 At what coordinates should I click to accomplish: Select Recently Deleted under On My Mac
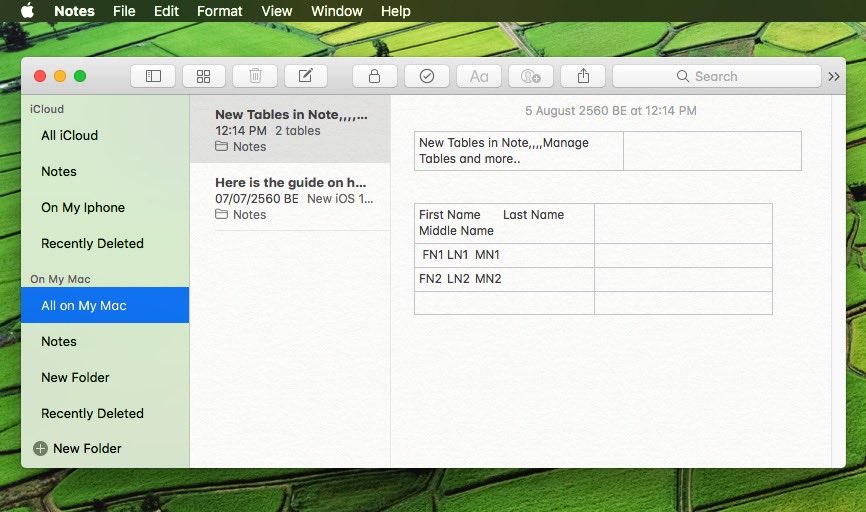[x=105, y=413]
